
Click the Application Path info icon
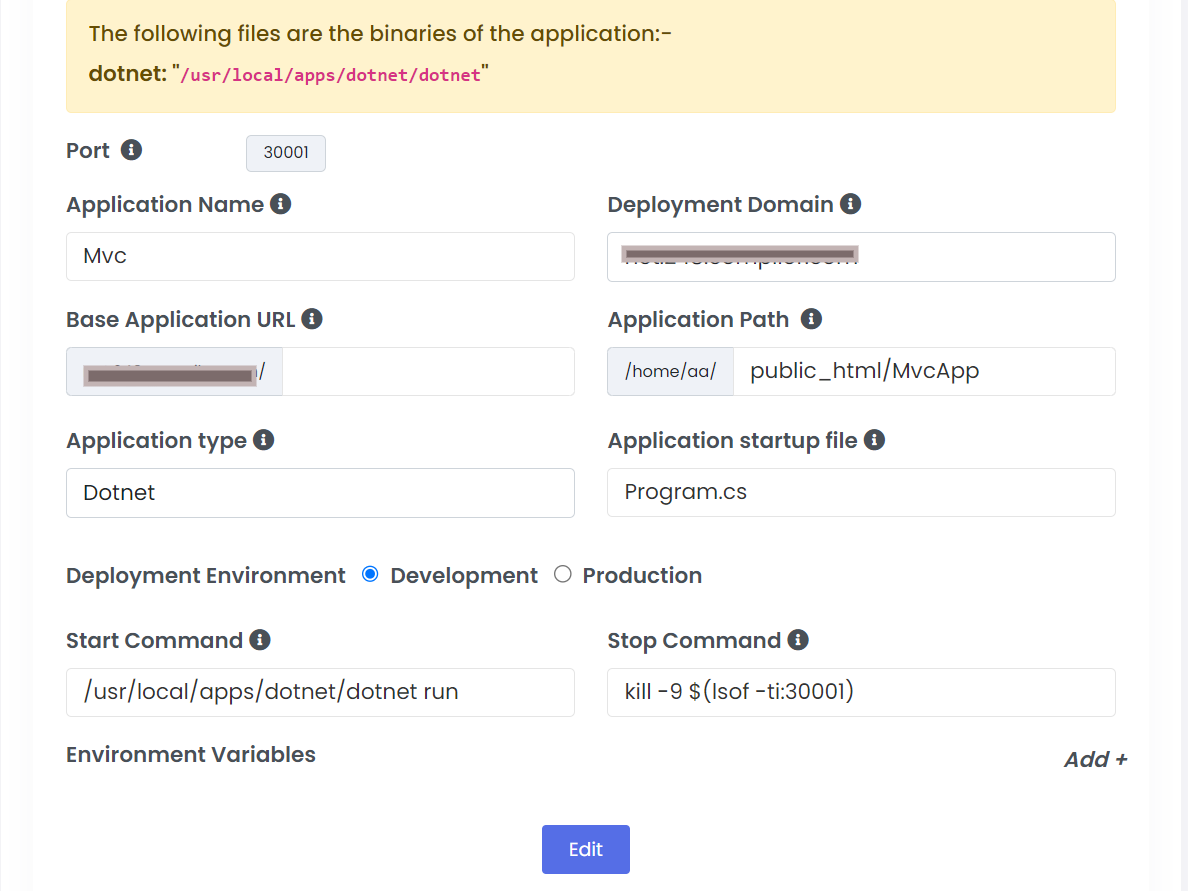pos(812,319)
